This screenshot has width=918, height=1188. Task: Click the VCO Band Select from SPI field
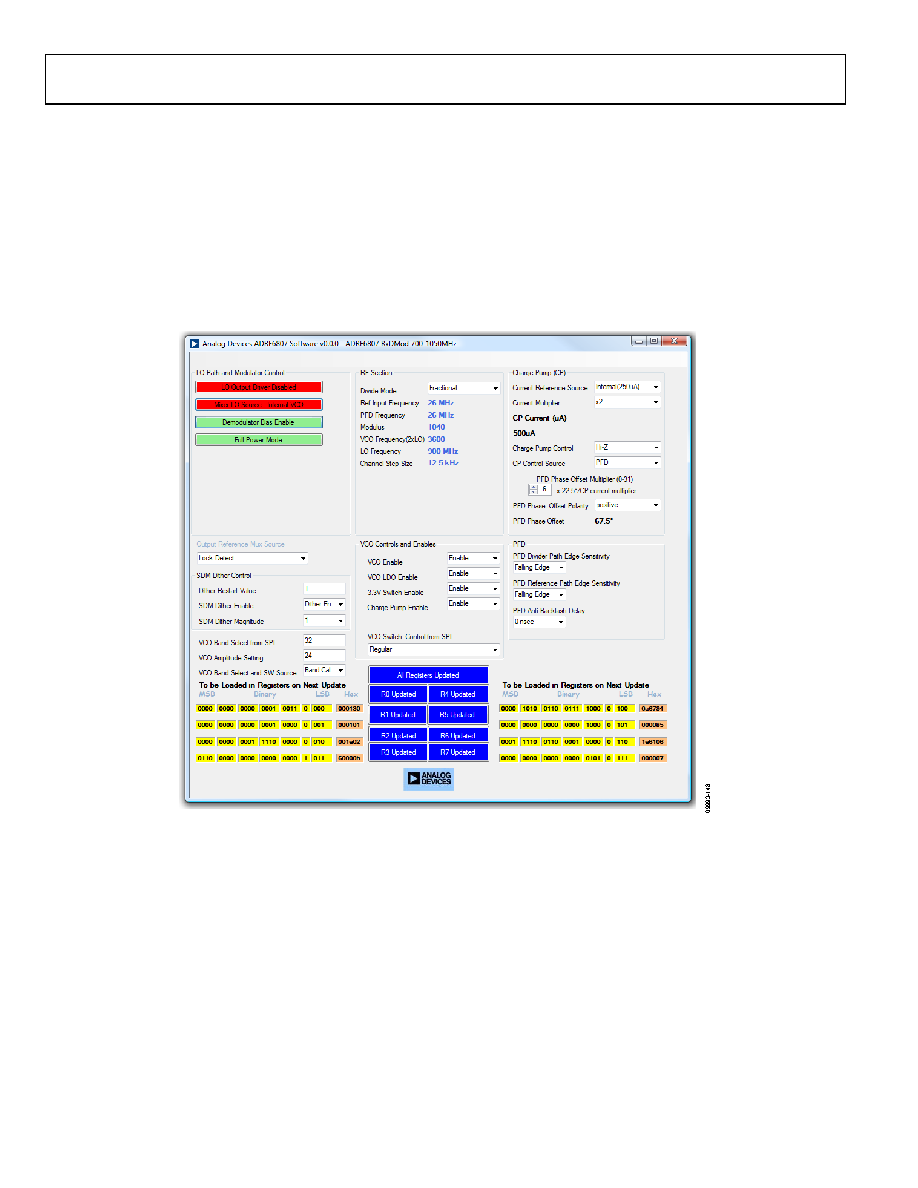[324, 641]
